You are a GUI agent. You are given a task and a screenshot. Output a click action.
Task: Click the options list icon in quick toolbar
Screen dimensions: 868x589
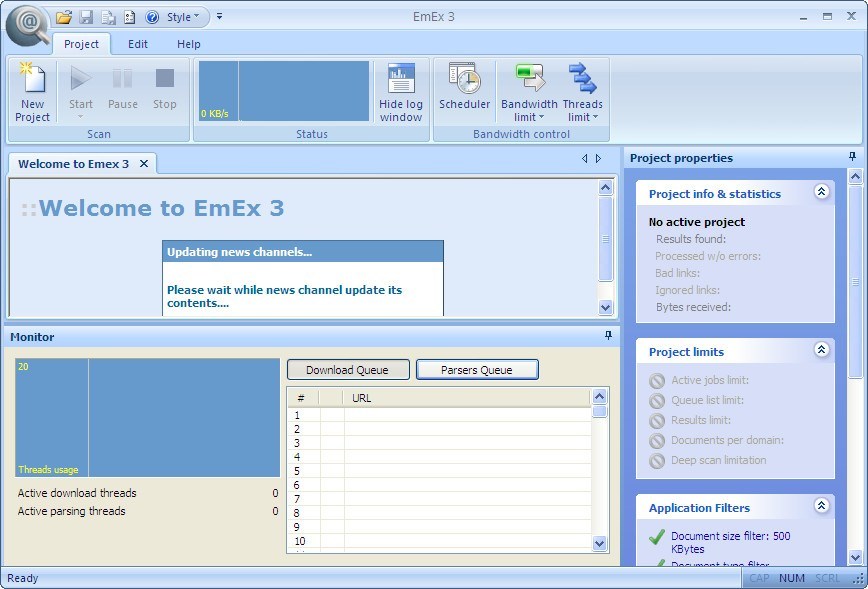point(130,17)
